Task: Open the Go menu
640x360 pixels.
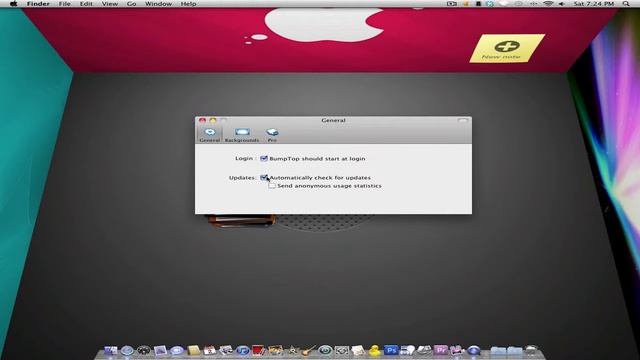Action: [x=131, y=4]
